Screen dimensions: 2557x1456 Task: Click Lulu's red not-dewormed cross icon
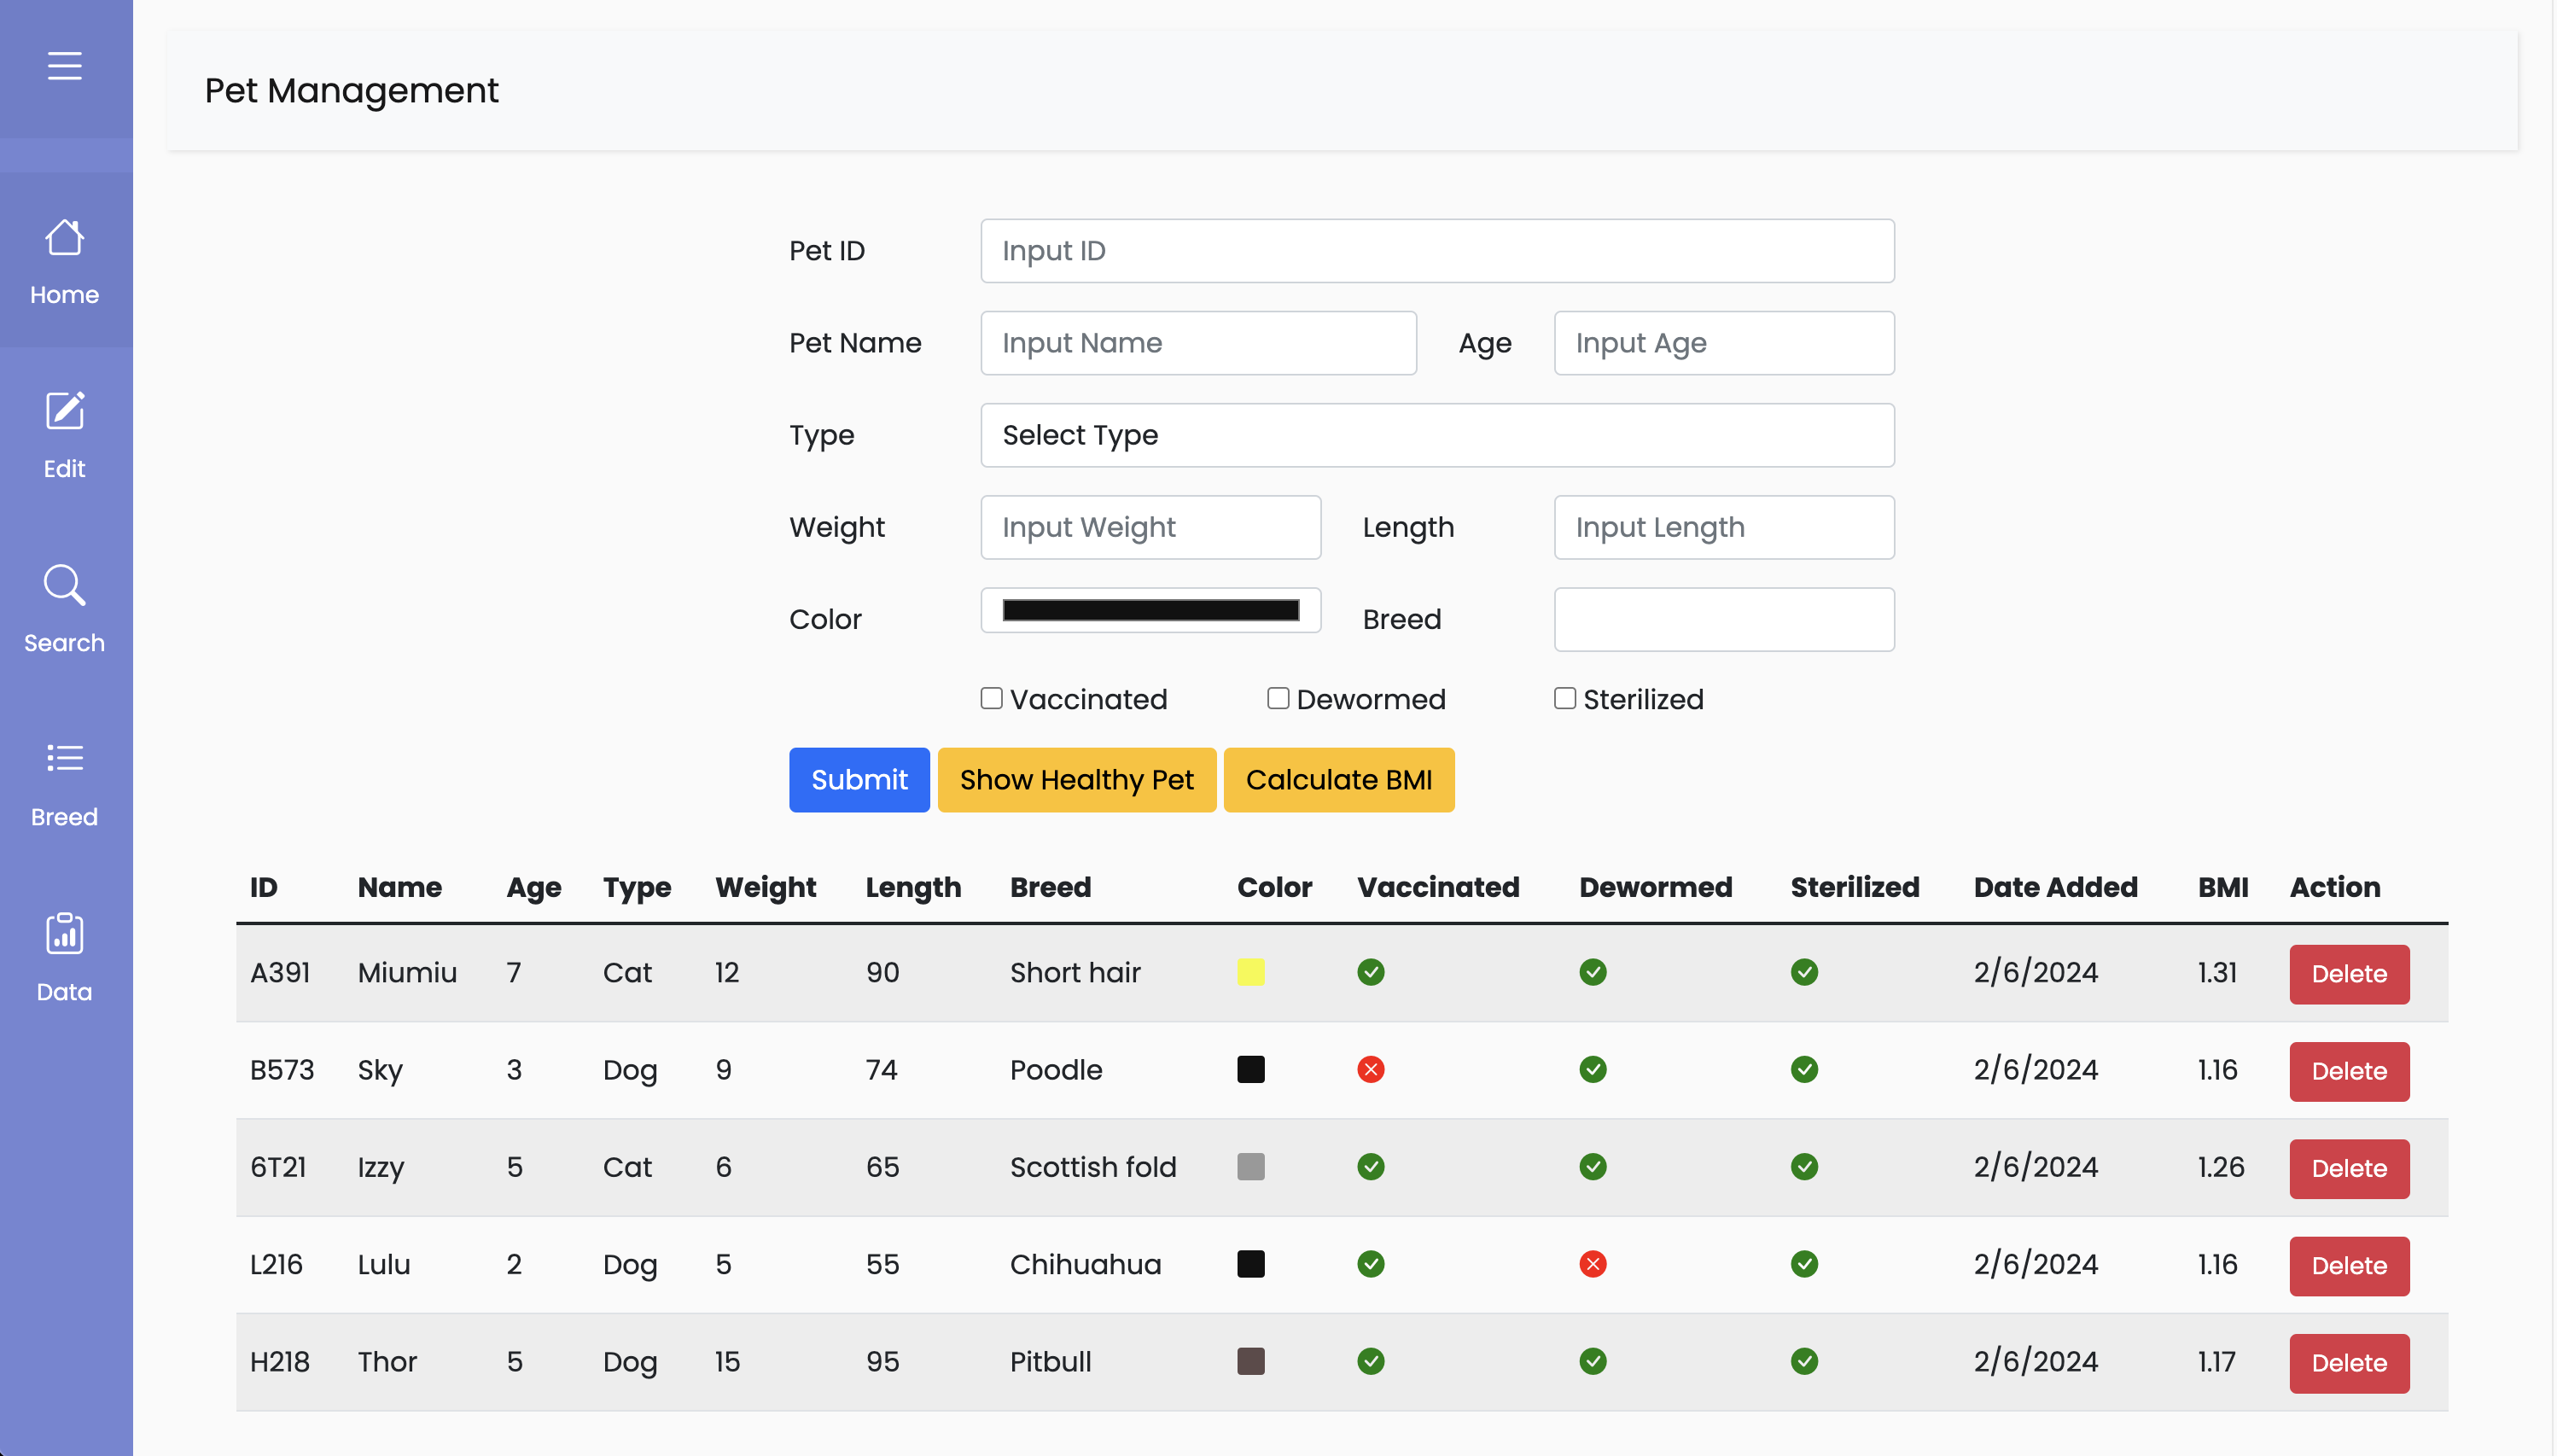(1592, 1264)
